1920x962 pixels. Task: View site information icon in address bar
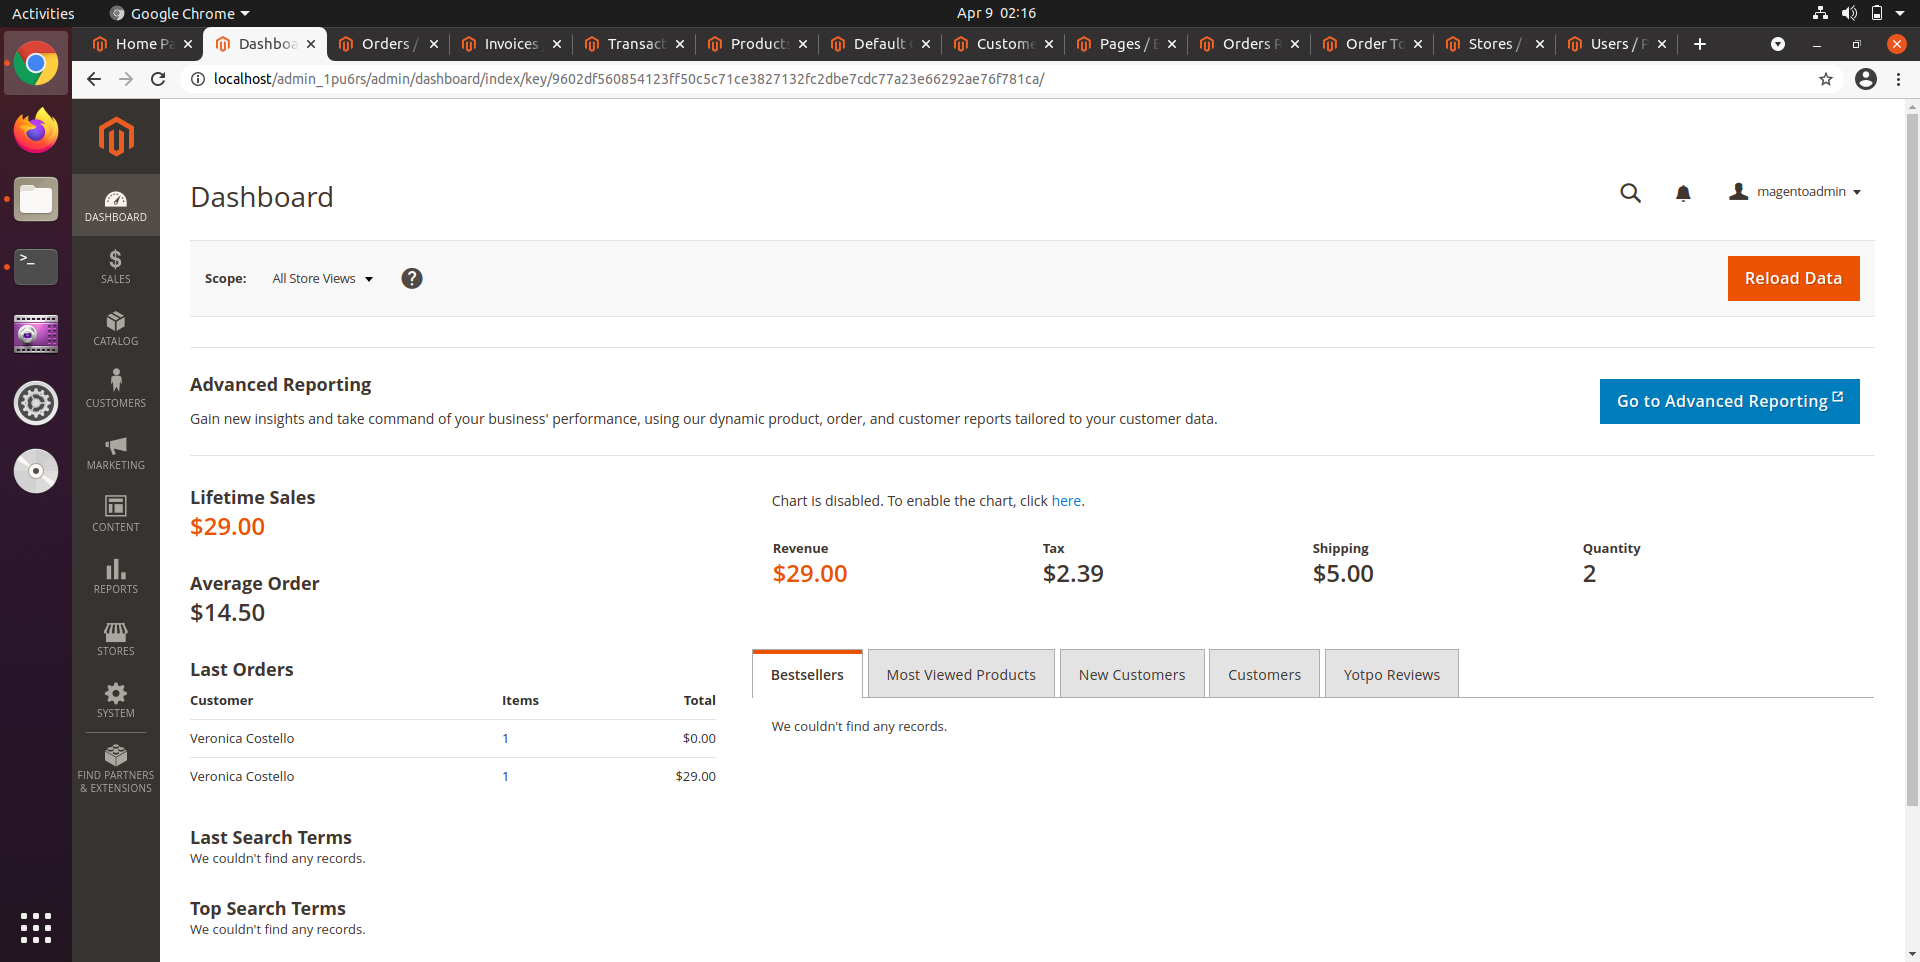point(198,79)
